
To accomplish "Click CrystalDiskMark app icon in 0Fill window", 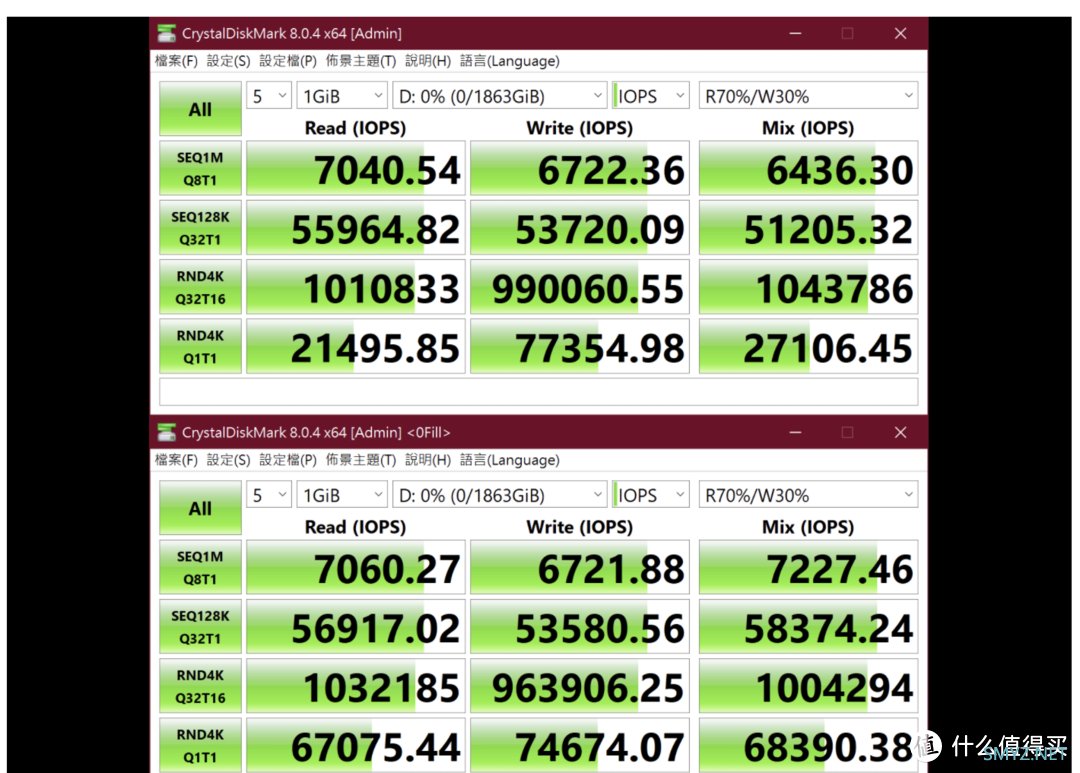I will [x=166, y=432].
